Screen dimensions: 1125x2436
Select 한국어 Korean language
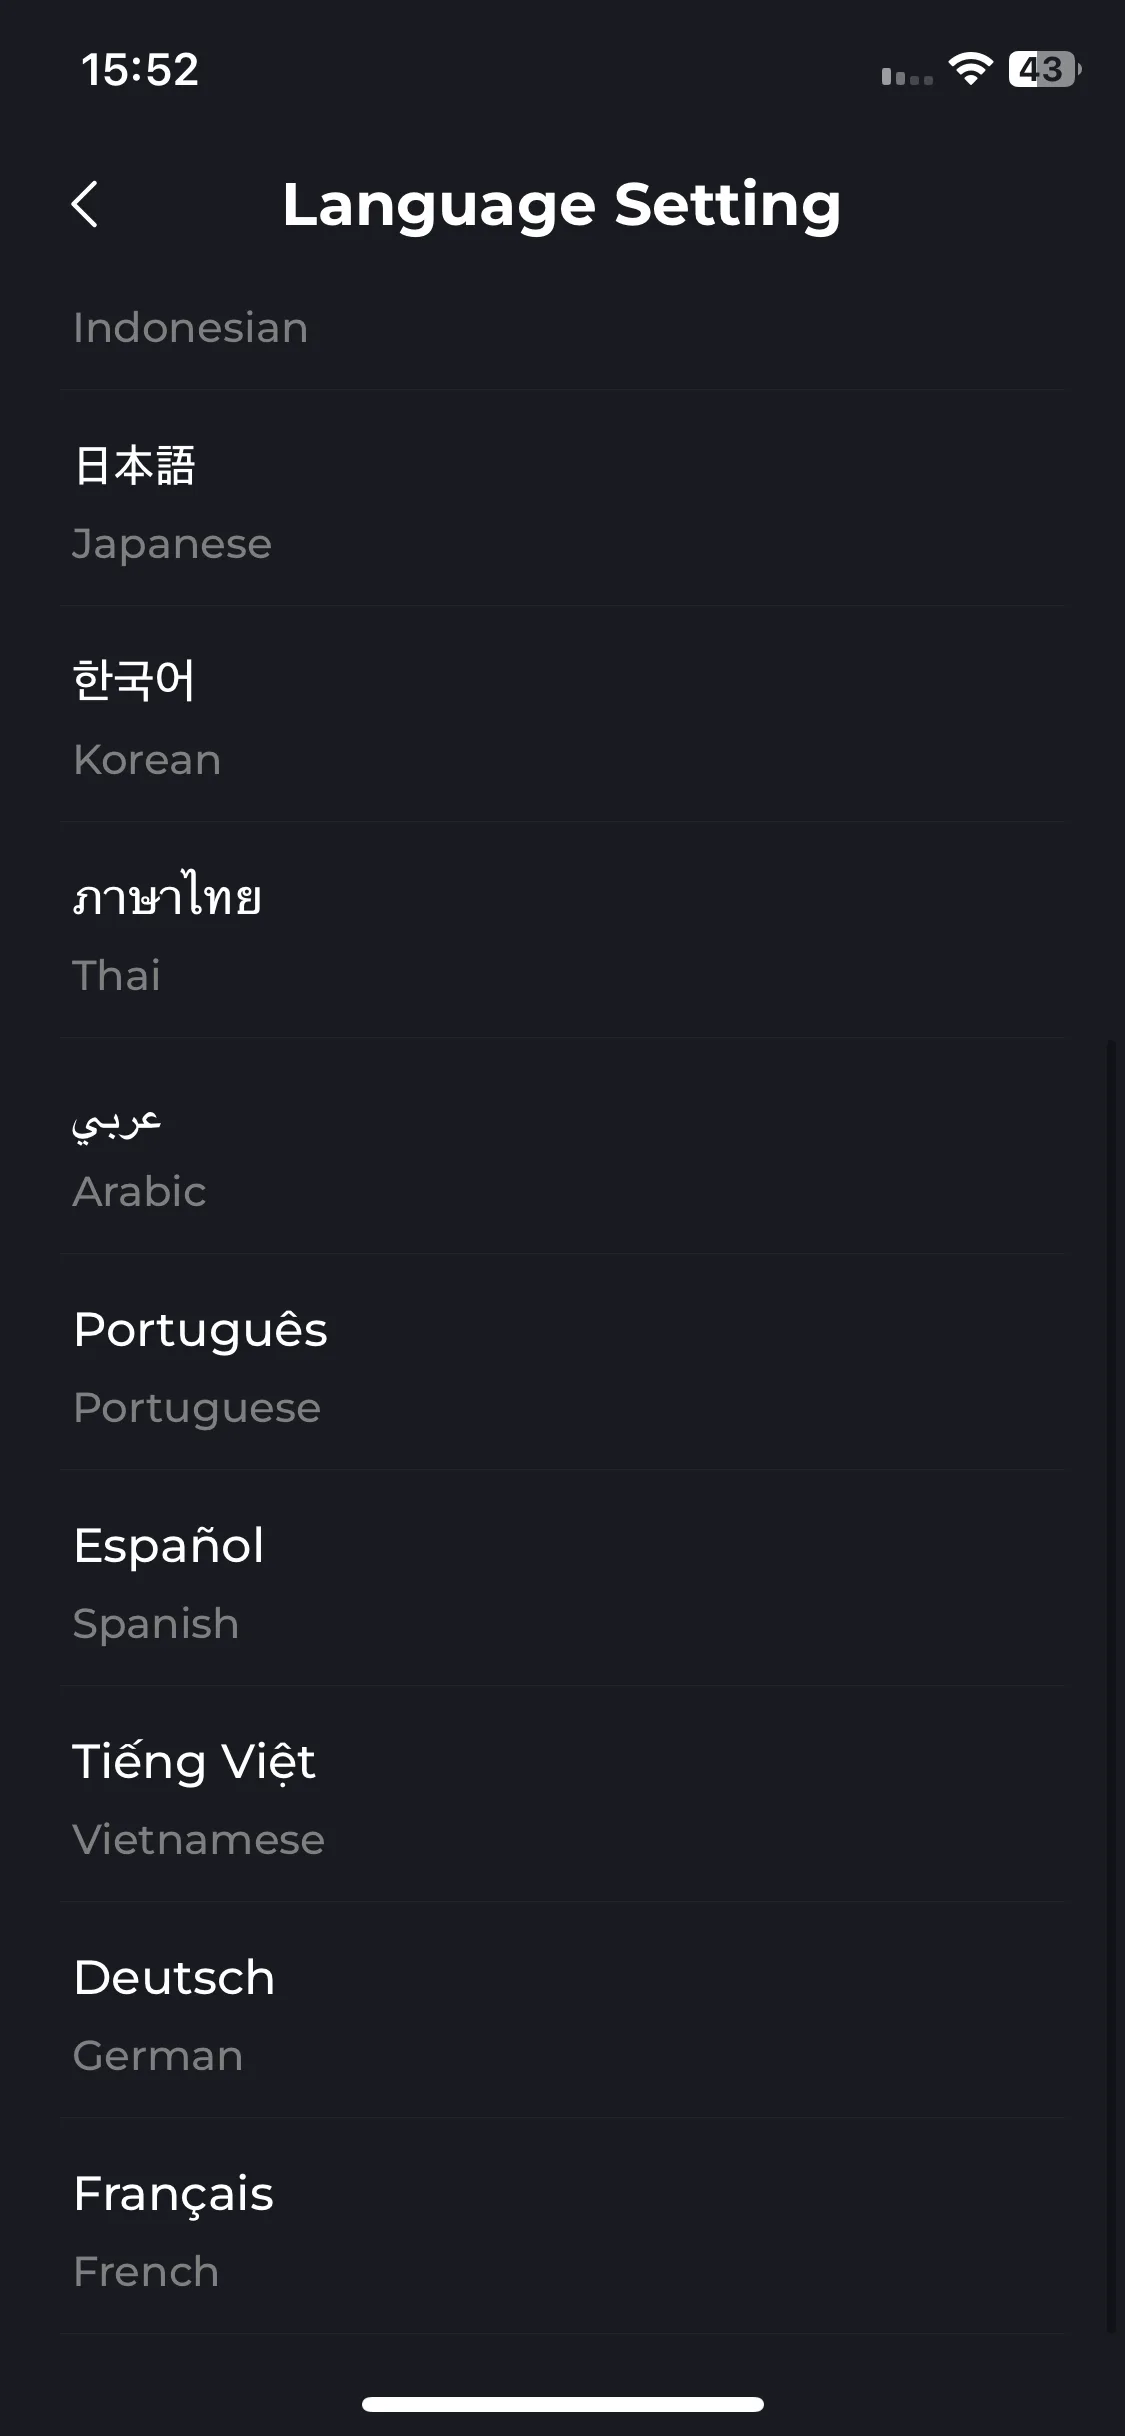pos(562,714)
